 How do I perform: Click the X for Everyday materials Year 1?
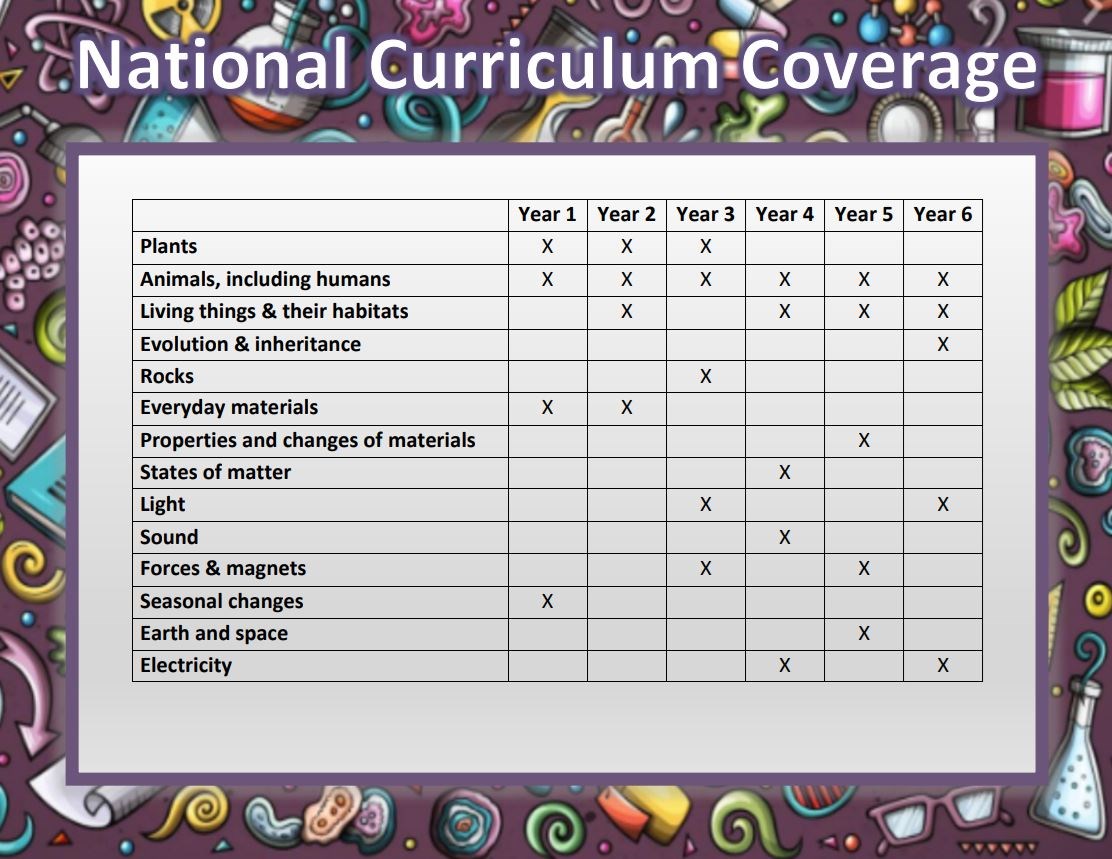(547, 408)
